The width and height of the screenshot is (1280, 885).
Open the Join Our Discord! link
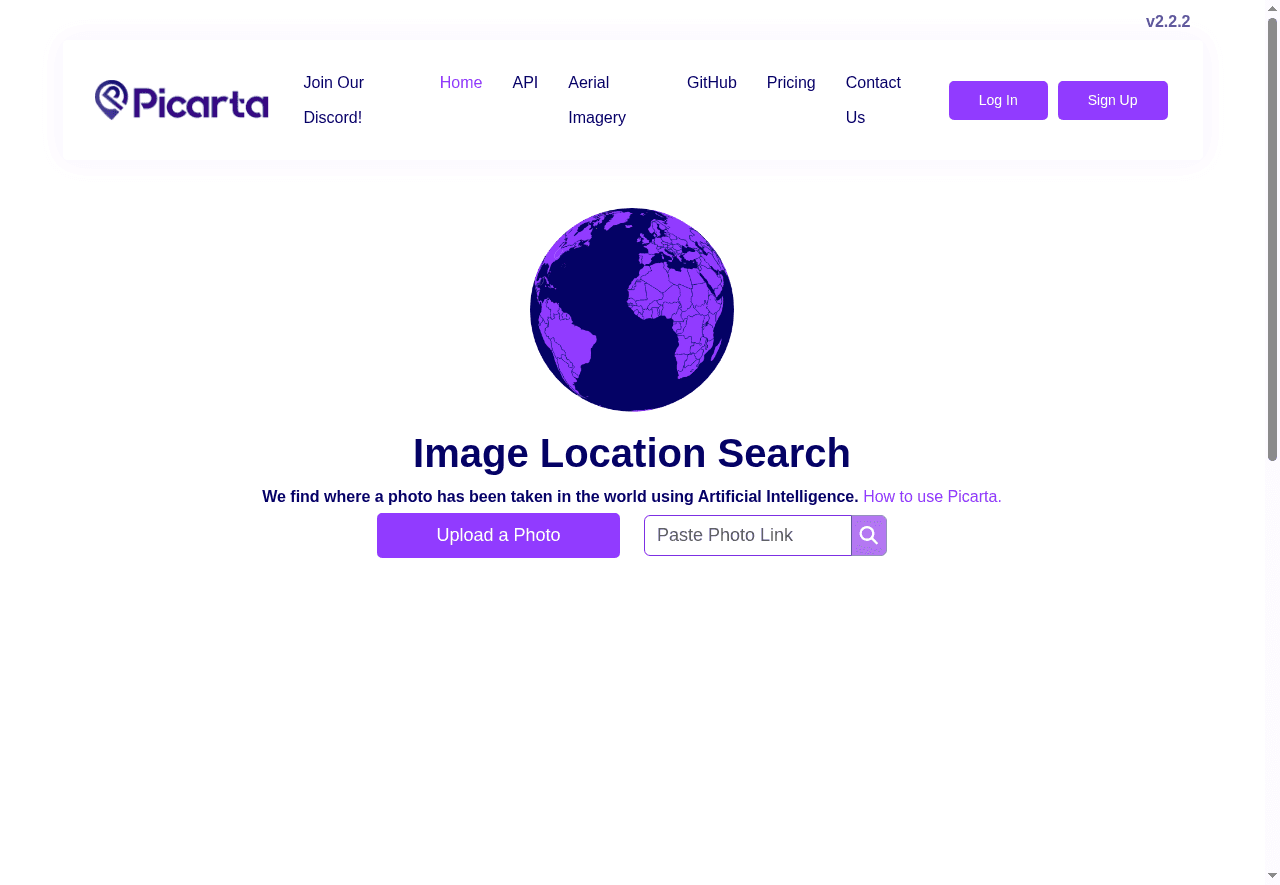click(333, 100)
